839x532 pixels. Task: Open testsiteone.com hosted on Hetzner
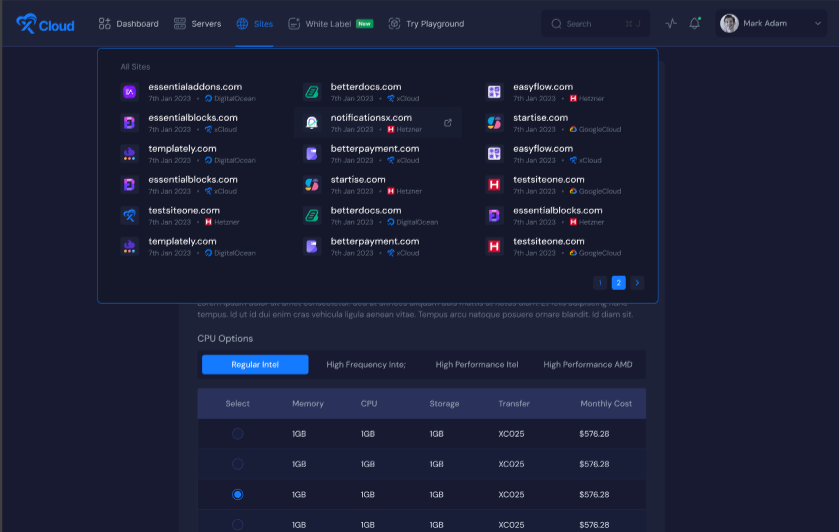click(x=184, y=210)
